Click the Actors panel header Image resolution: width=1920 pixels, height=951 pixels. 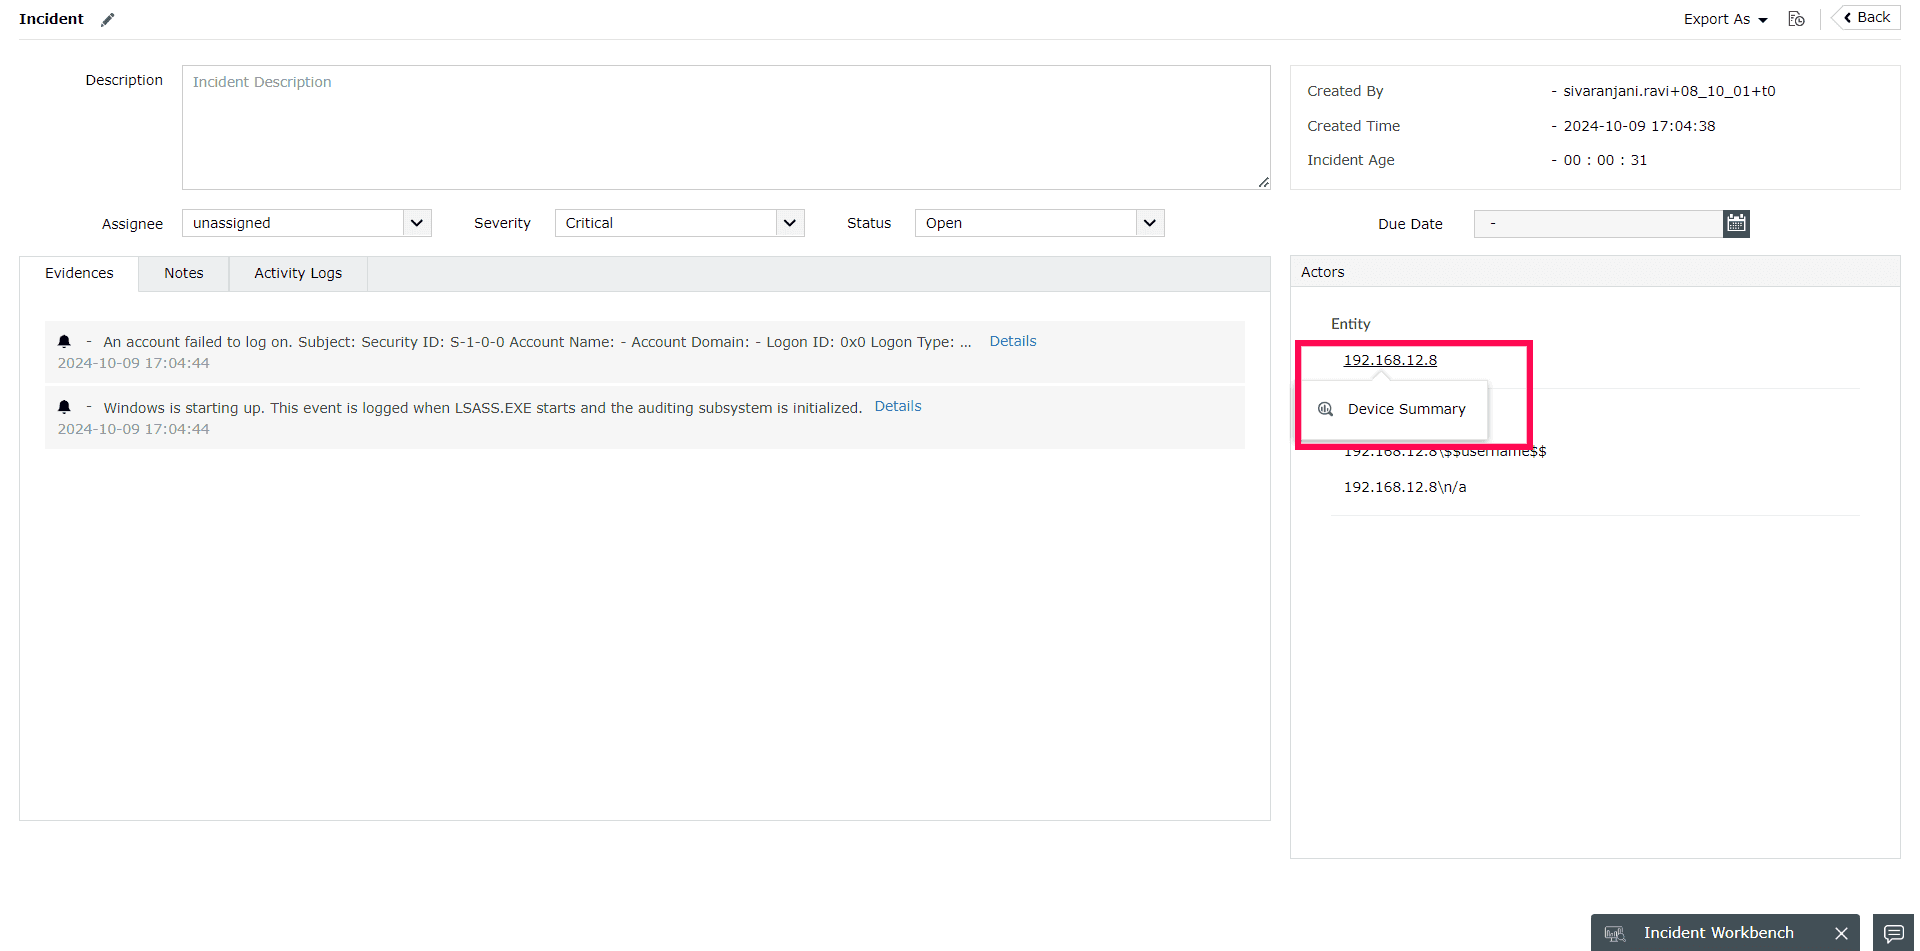pos(1595,272)
